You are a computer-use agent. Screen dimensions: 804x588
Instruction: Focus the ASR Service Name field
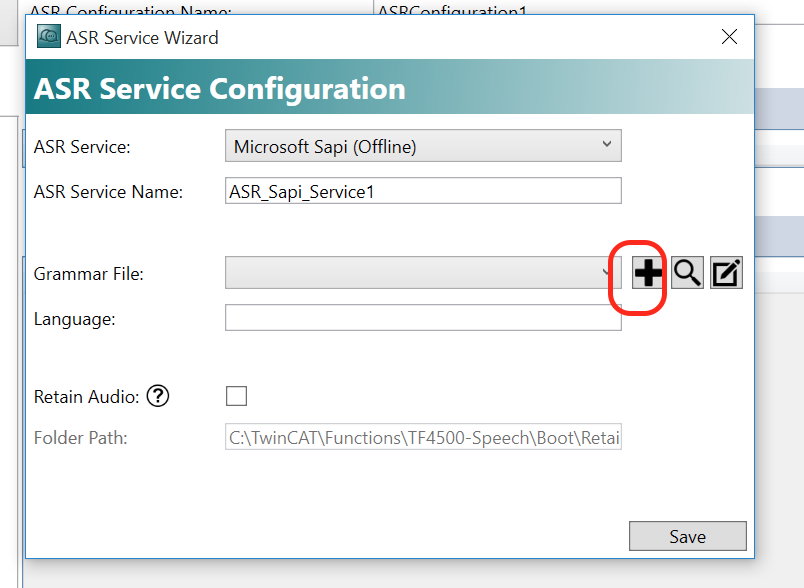pyautogui.click(x=423, y=191)
